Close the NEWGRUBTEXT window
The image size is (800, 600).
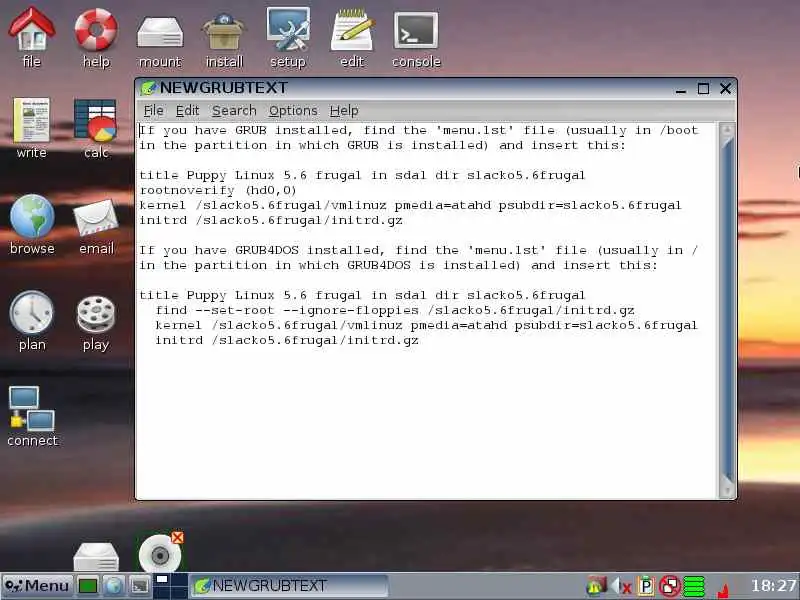coord(725,88)
